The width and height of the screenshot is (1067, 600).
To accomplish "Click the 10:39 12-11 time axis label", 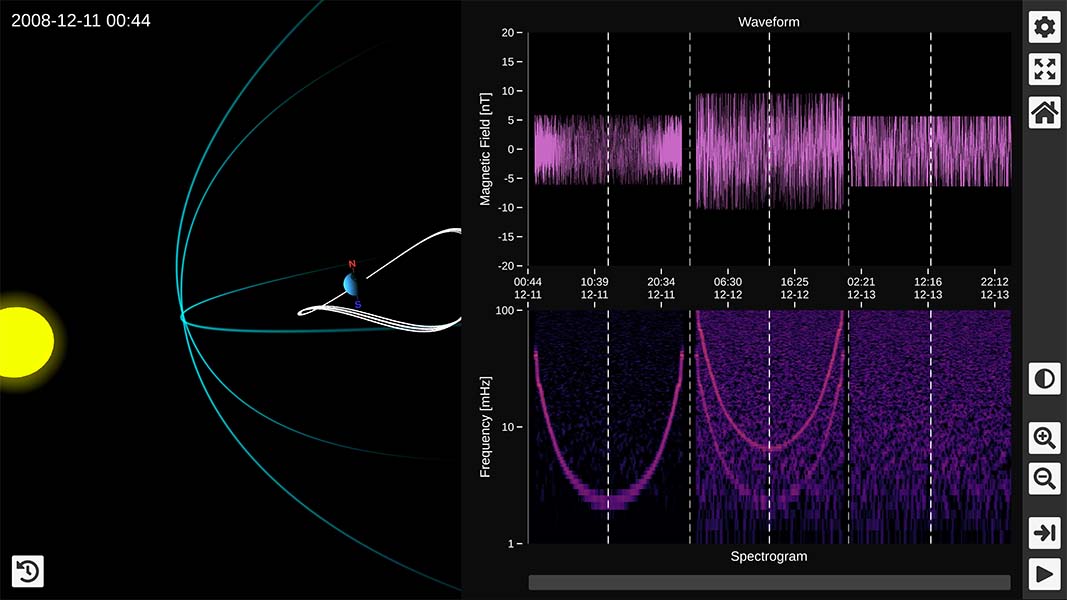I will pos(594,288).
